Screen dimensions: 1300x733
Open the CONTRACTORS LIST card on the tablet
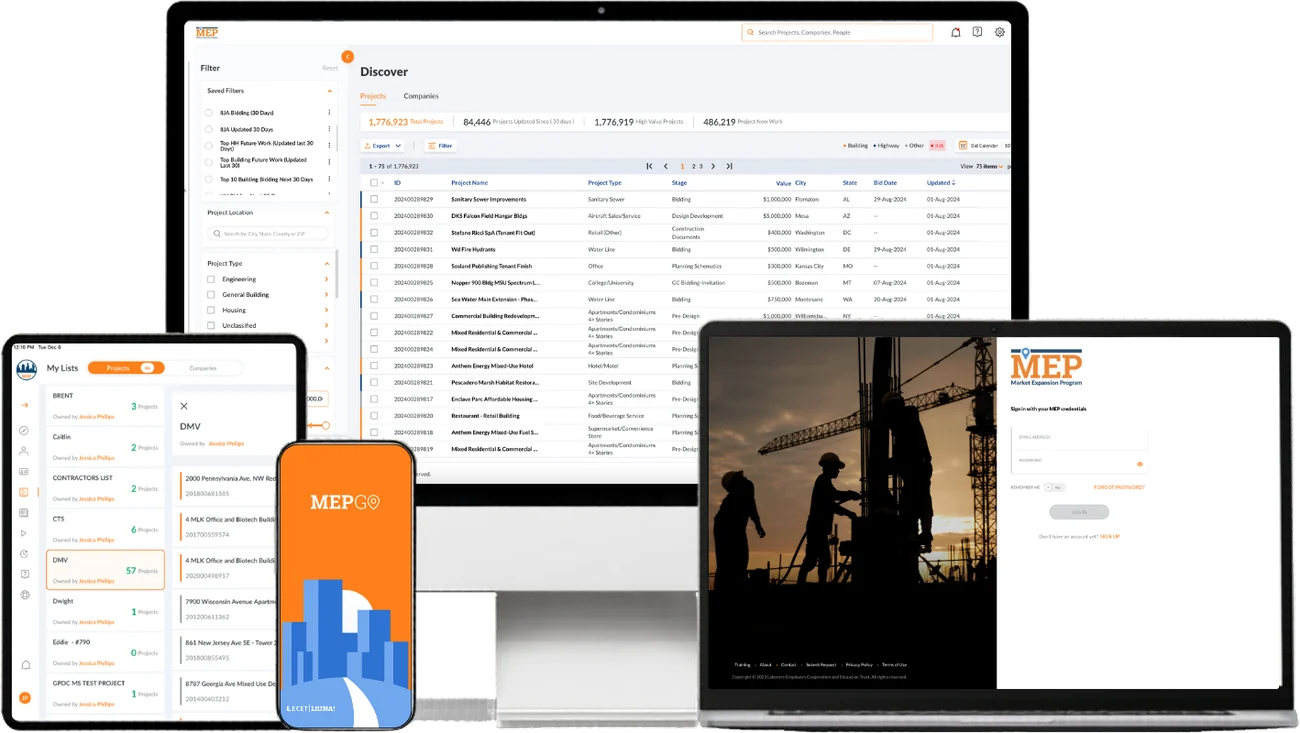(105, 487)
